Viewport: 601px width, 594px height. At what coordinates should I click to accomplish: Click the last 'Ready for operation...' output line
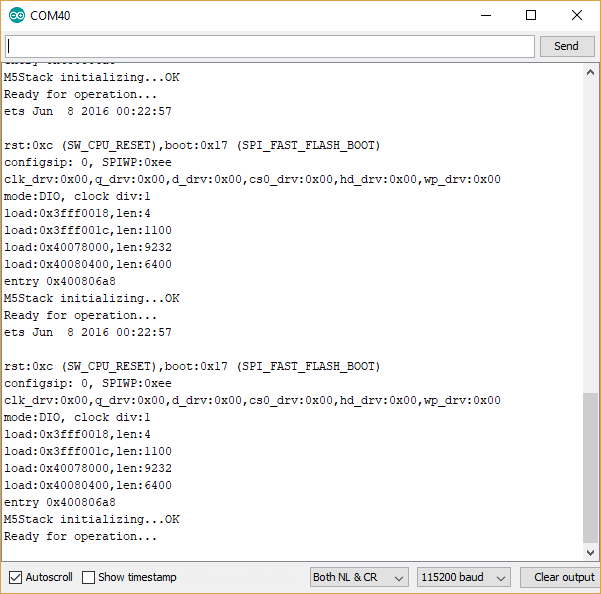click(80, 536)
